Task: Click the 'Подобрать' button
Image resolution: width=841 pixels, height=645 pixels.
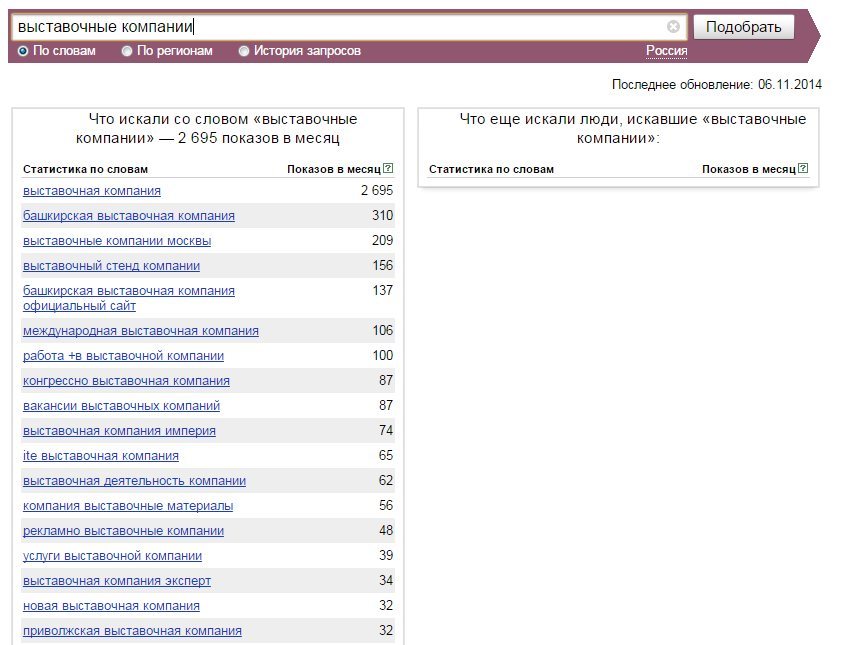Action: coord(743,27)
